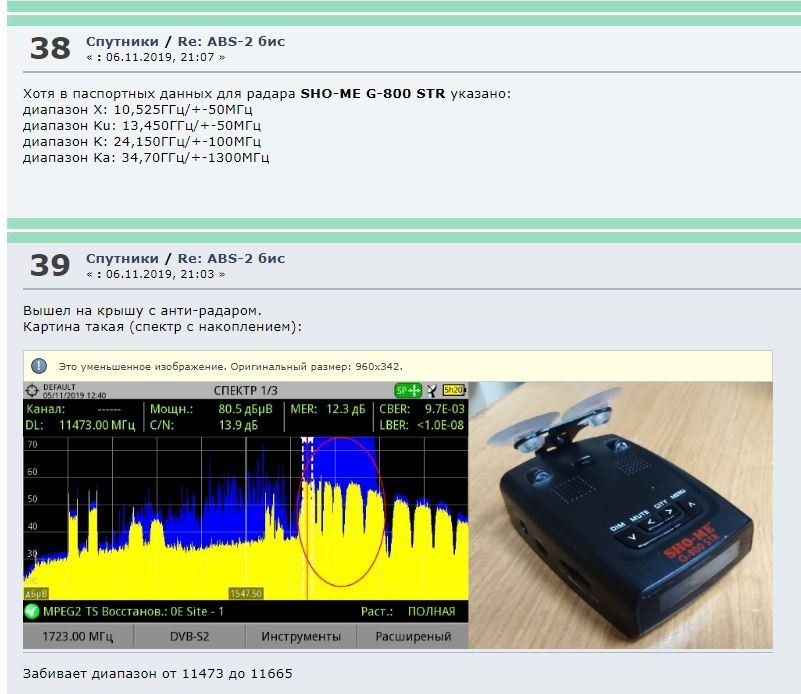Select the Инструменты softkey

coord(301,636)
